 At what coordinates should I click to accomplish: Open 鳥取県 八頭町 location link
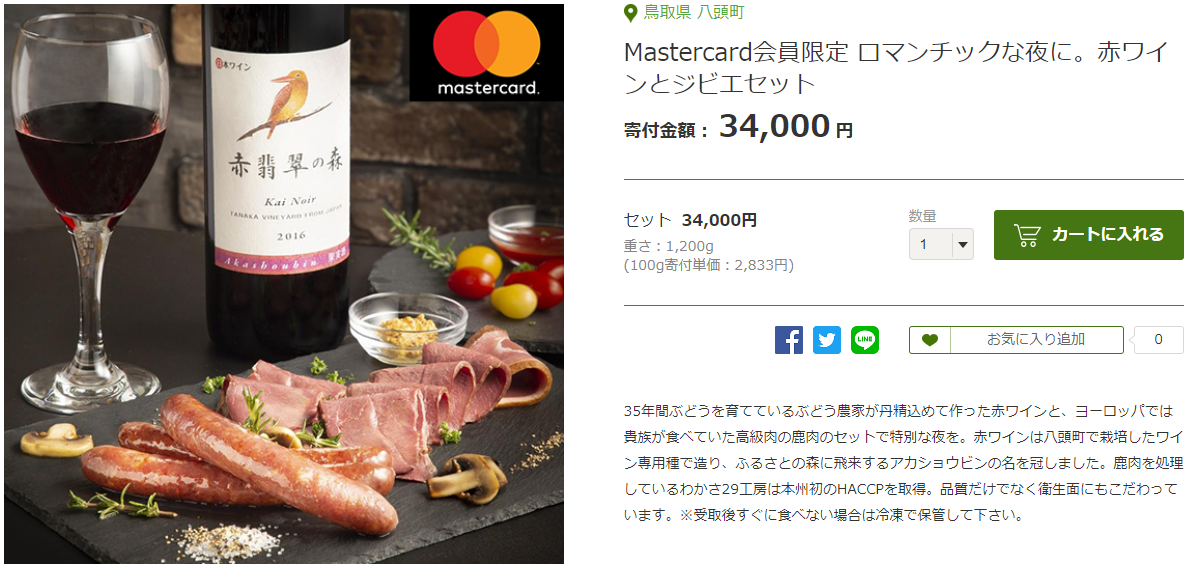pyautogui.click(x=693, y=12)
